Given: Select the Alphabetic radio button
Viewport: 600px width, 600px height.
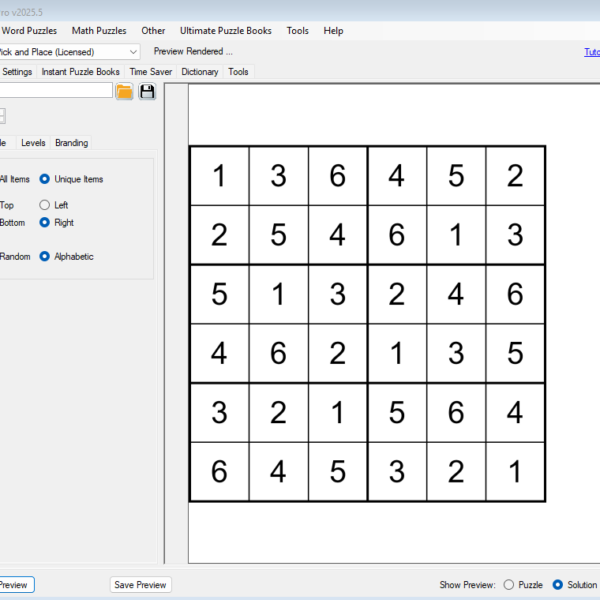Looking at the screenshot, I should [45, 256].
